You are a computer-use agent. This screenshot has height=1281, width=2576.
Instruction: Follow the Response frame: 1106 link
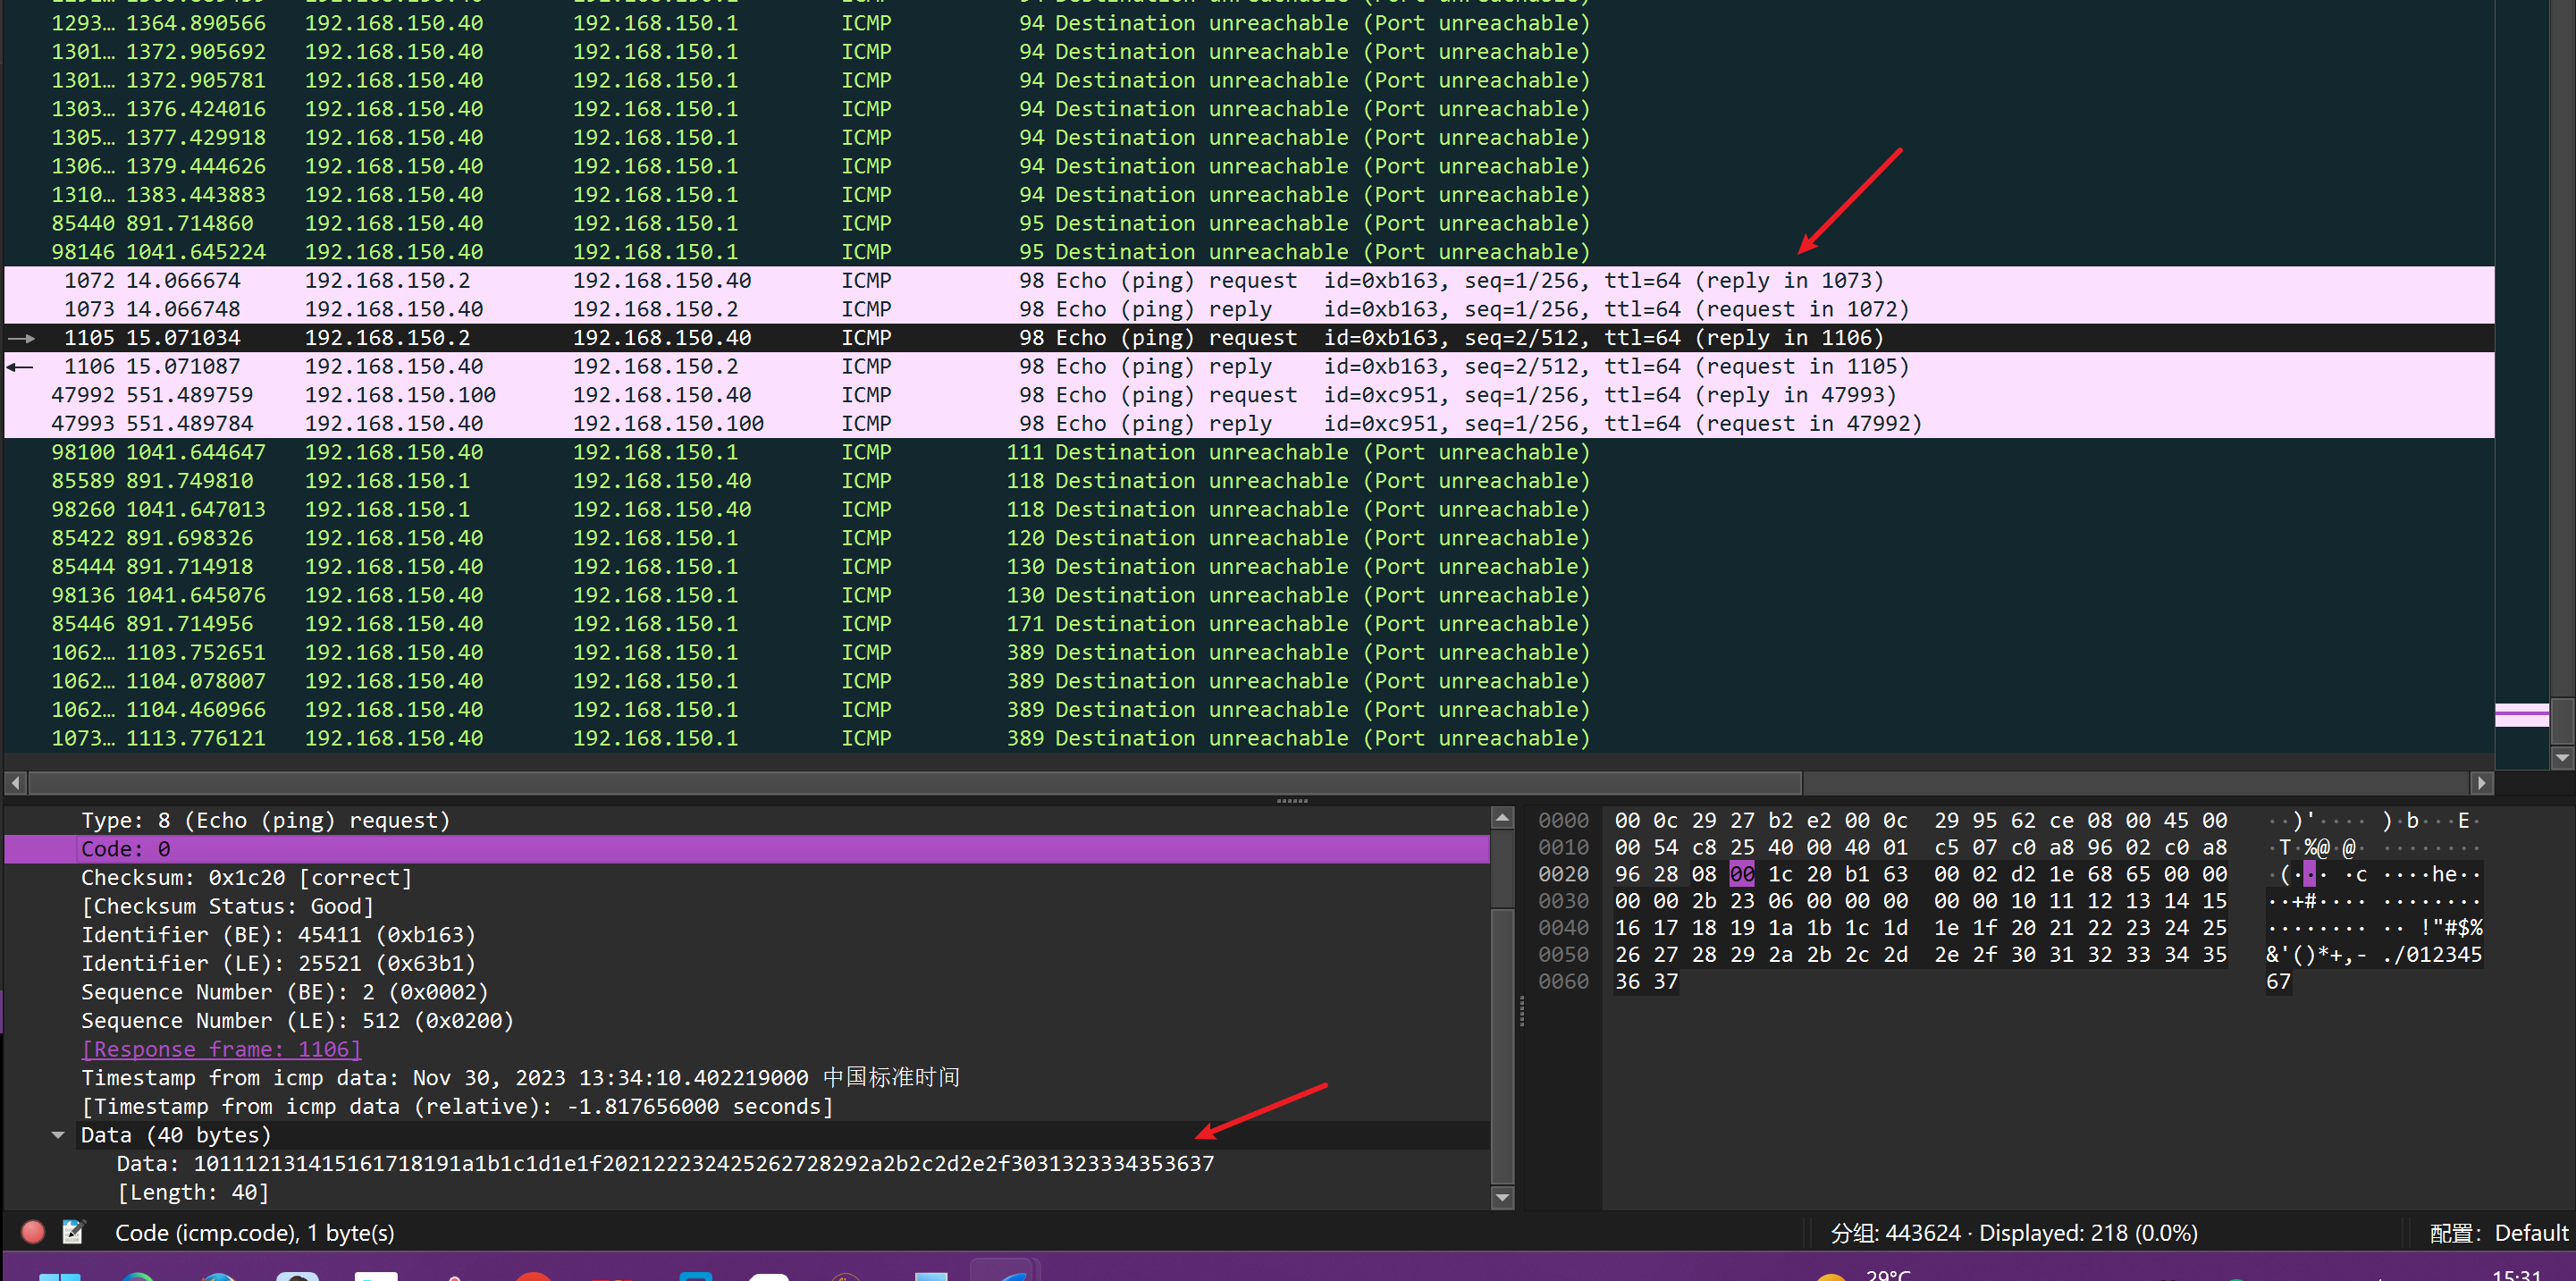click(x=221, y=1049)
